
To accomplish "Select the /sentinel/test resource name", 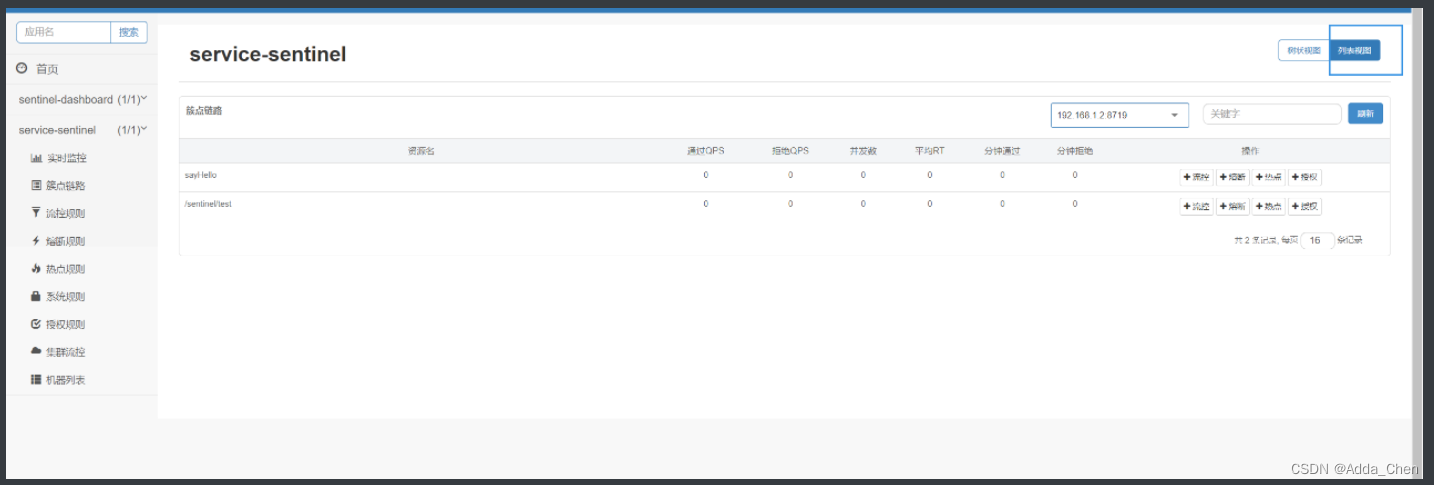I will [208, 204].
